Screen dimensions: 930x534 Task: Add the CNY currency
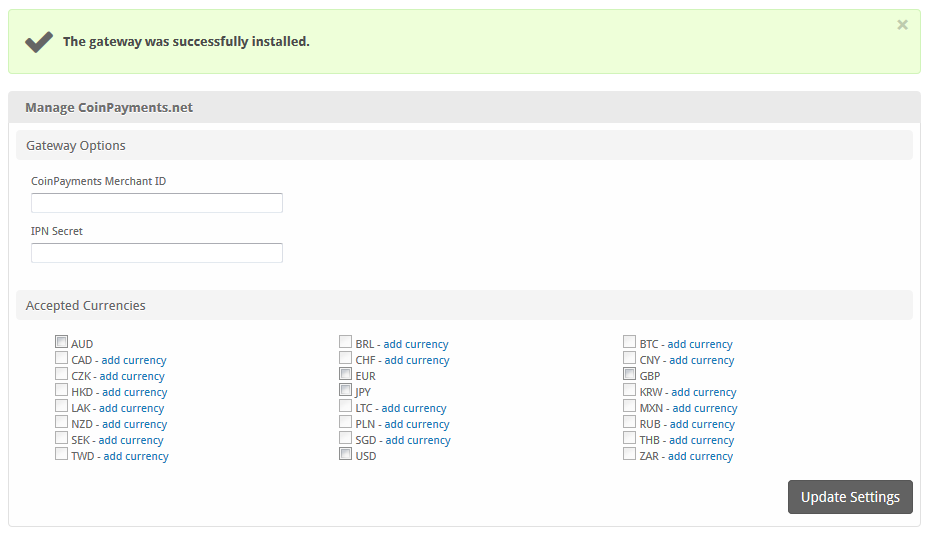[x=701, y=360]
